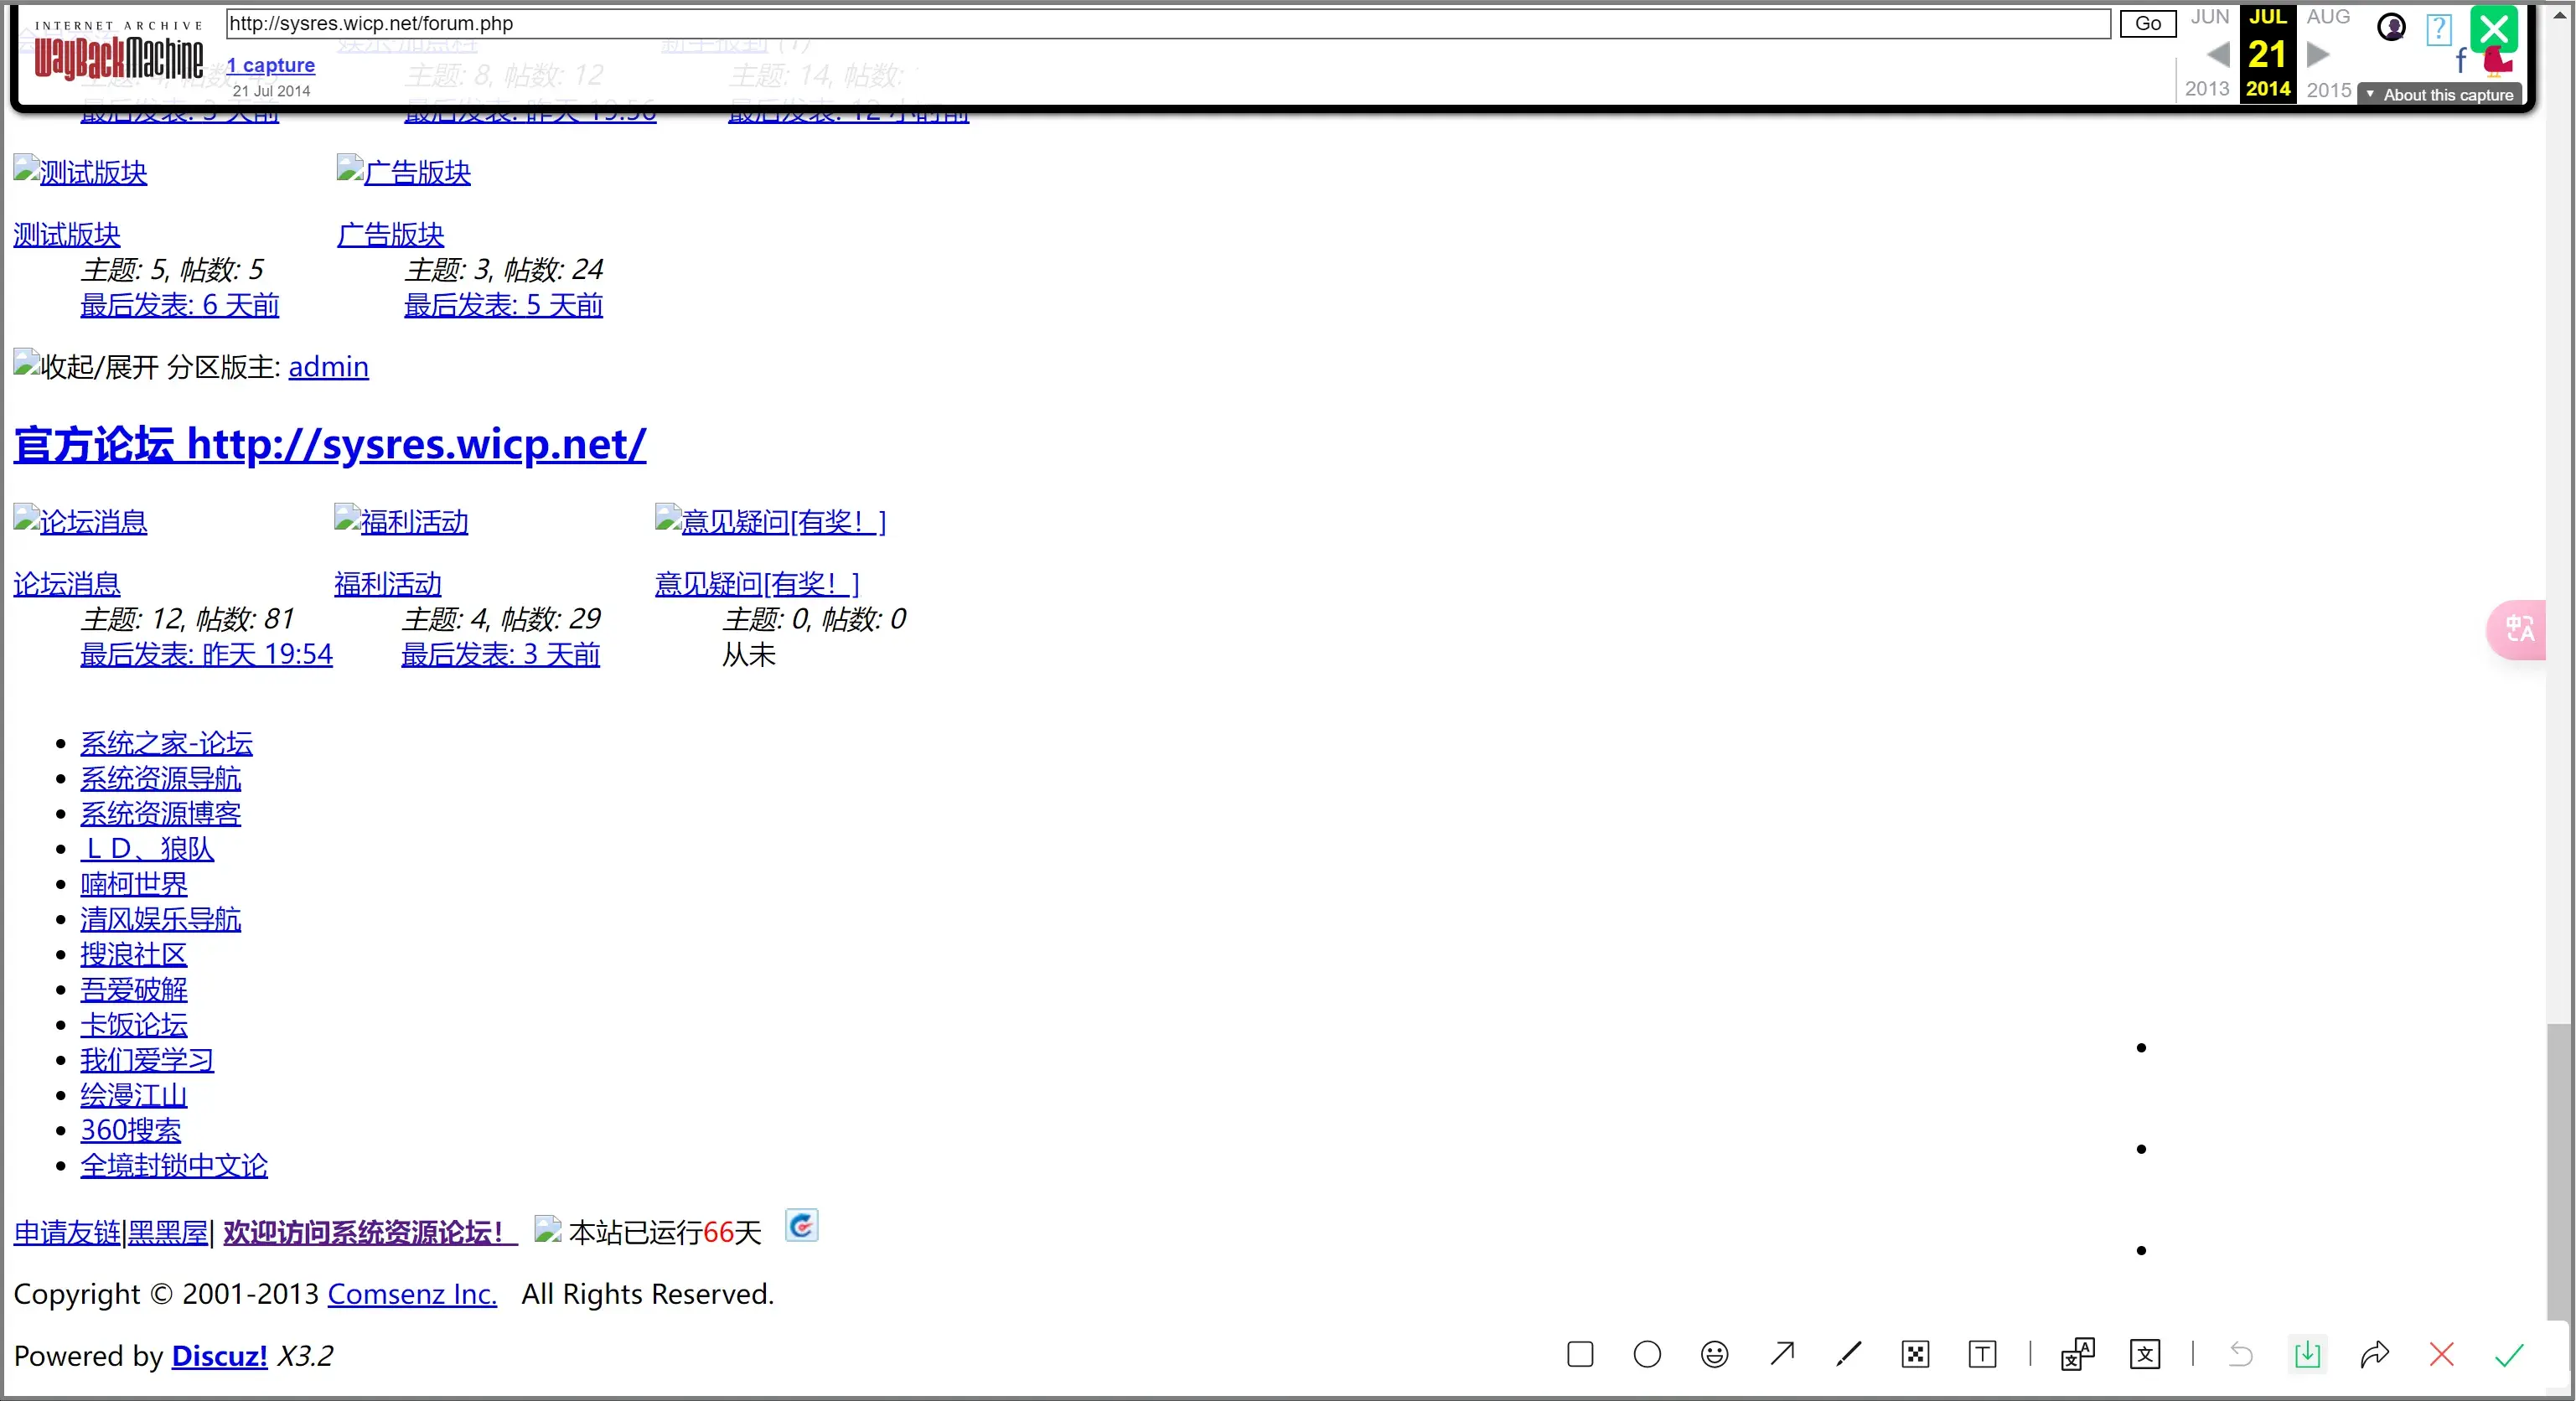The height and width of the screenshot is (1401, 2576).
Task: Open the 广告版块 title link above its stats
Action: tap(390, 235)
